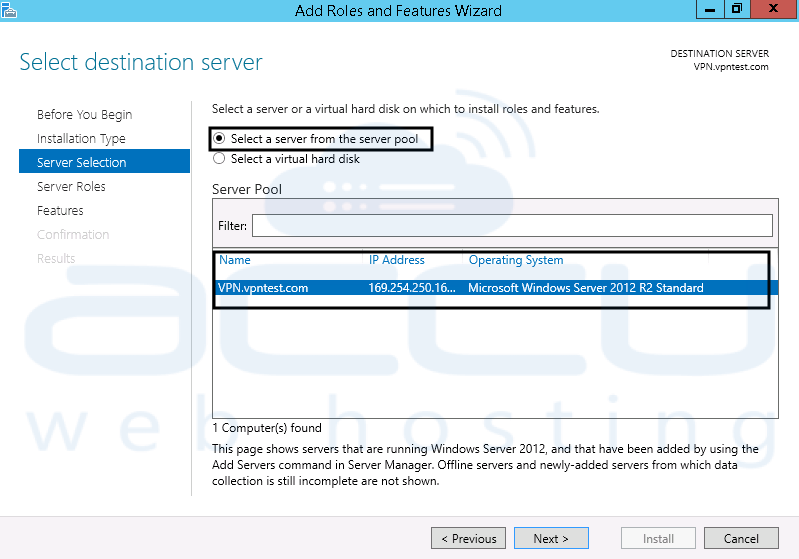Screen dimensions: 799x559
Task: Minimize the wizard window
Action: coord(710,9)
